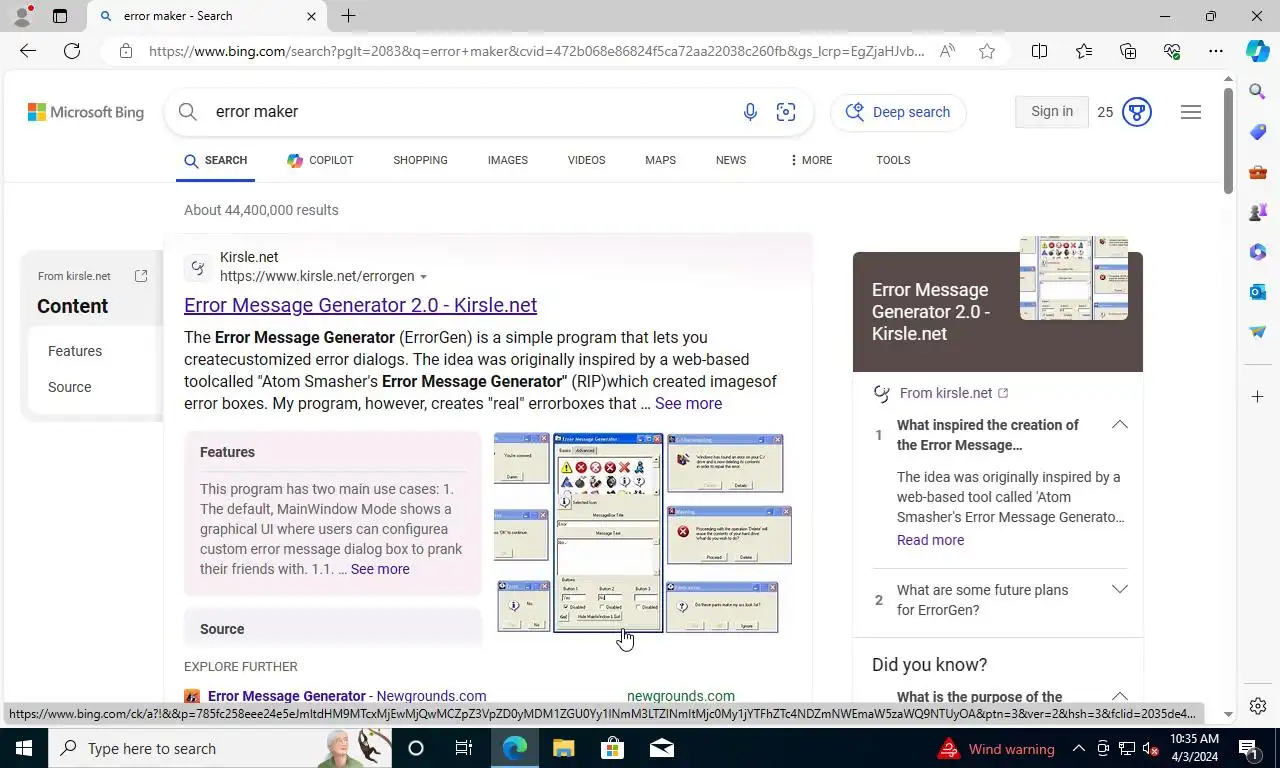This screenshot has height=768, width=1280.
Task: Activate read aloud icon in address bar
Action: tap(947, 51)
